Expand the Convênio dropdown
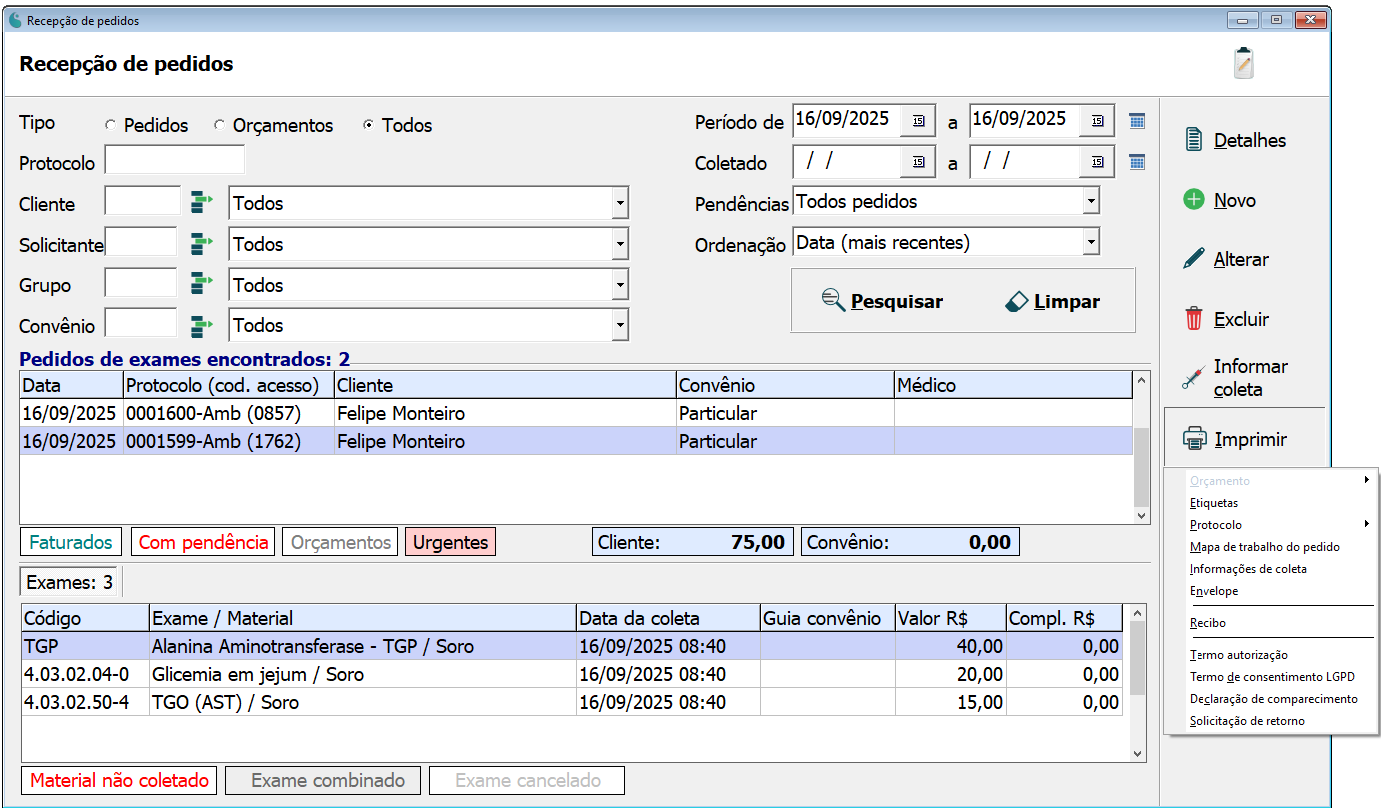Image resolution: width=1381 pixels, height=808 pixels. point(620,325)
